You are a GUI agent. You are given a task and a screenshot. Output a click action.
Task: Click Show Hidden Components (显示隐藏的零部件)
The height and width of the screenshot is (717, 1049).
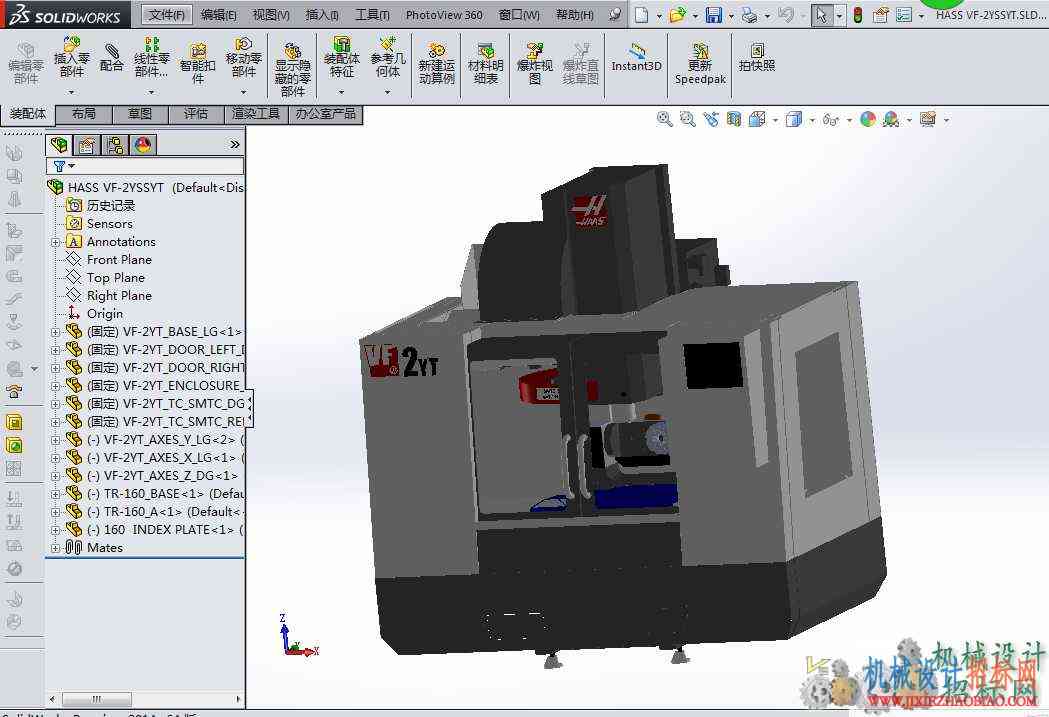pos(292,70)
